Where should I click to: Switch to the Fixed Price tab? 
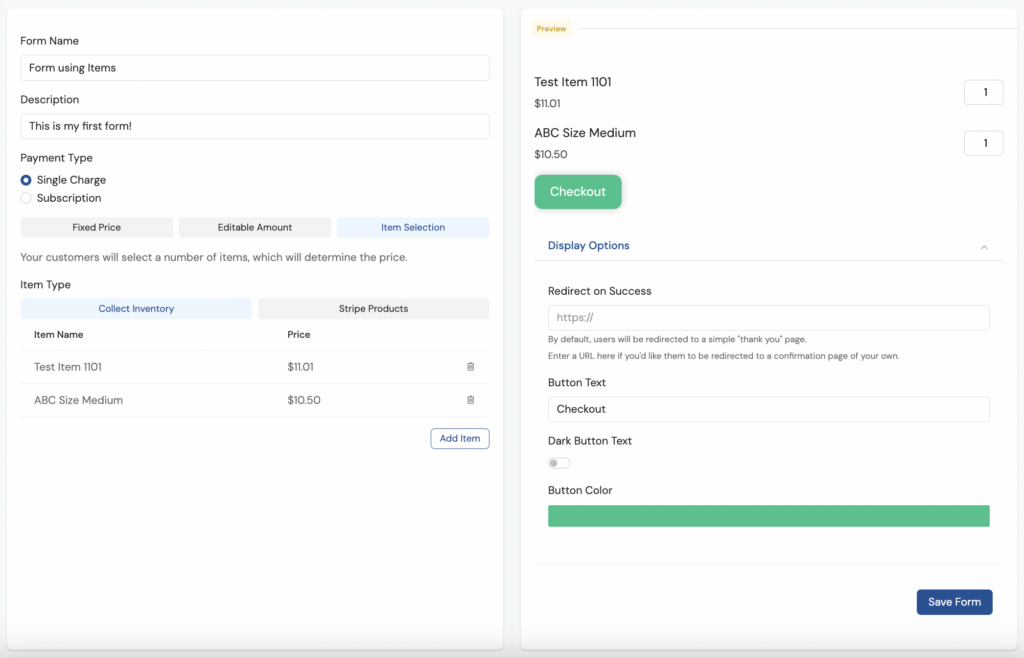click(96, 227)
